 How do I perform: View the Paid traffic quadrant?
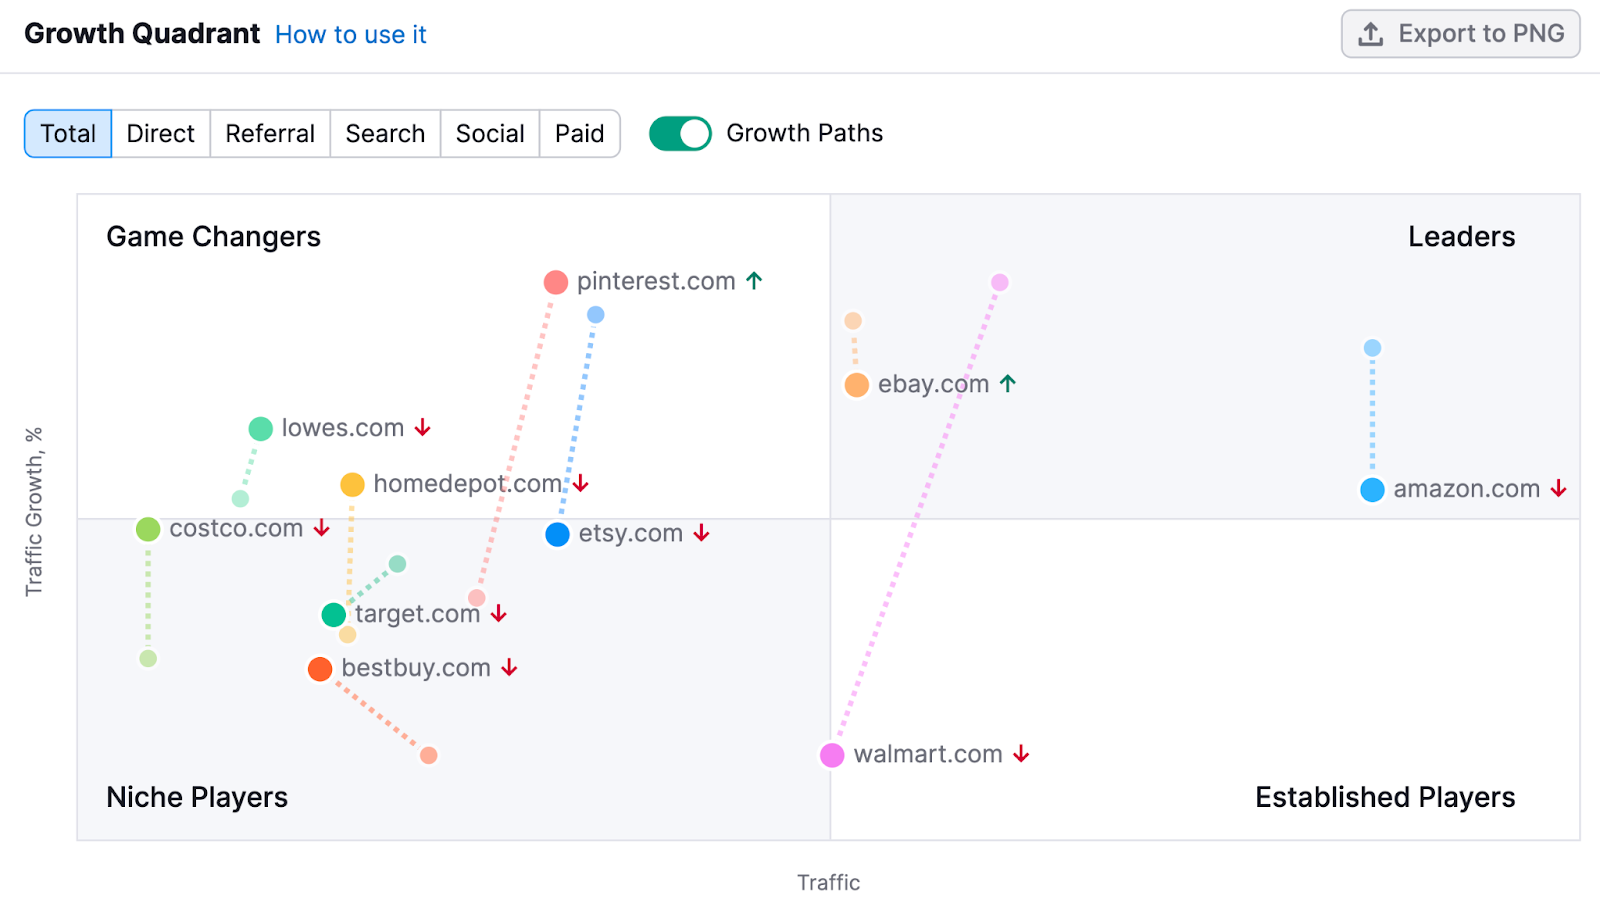(579, 133)
